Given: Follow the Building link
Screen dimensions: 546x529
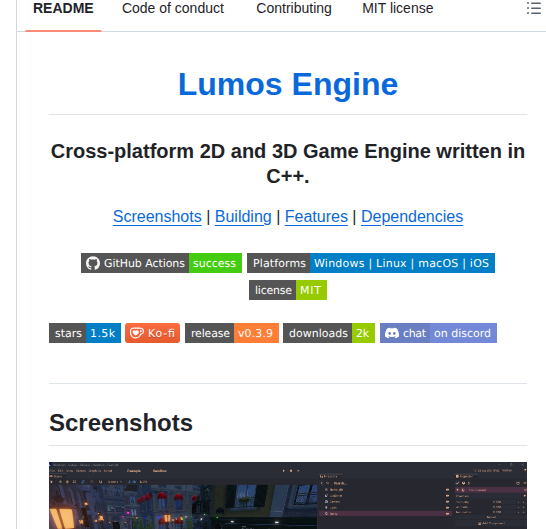Looking at the screenshot, I should tap(243, 217).
